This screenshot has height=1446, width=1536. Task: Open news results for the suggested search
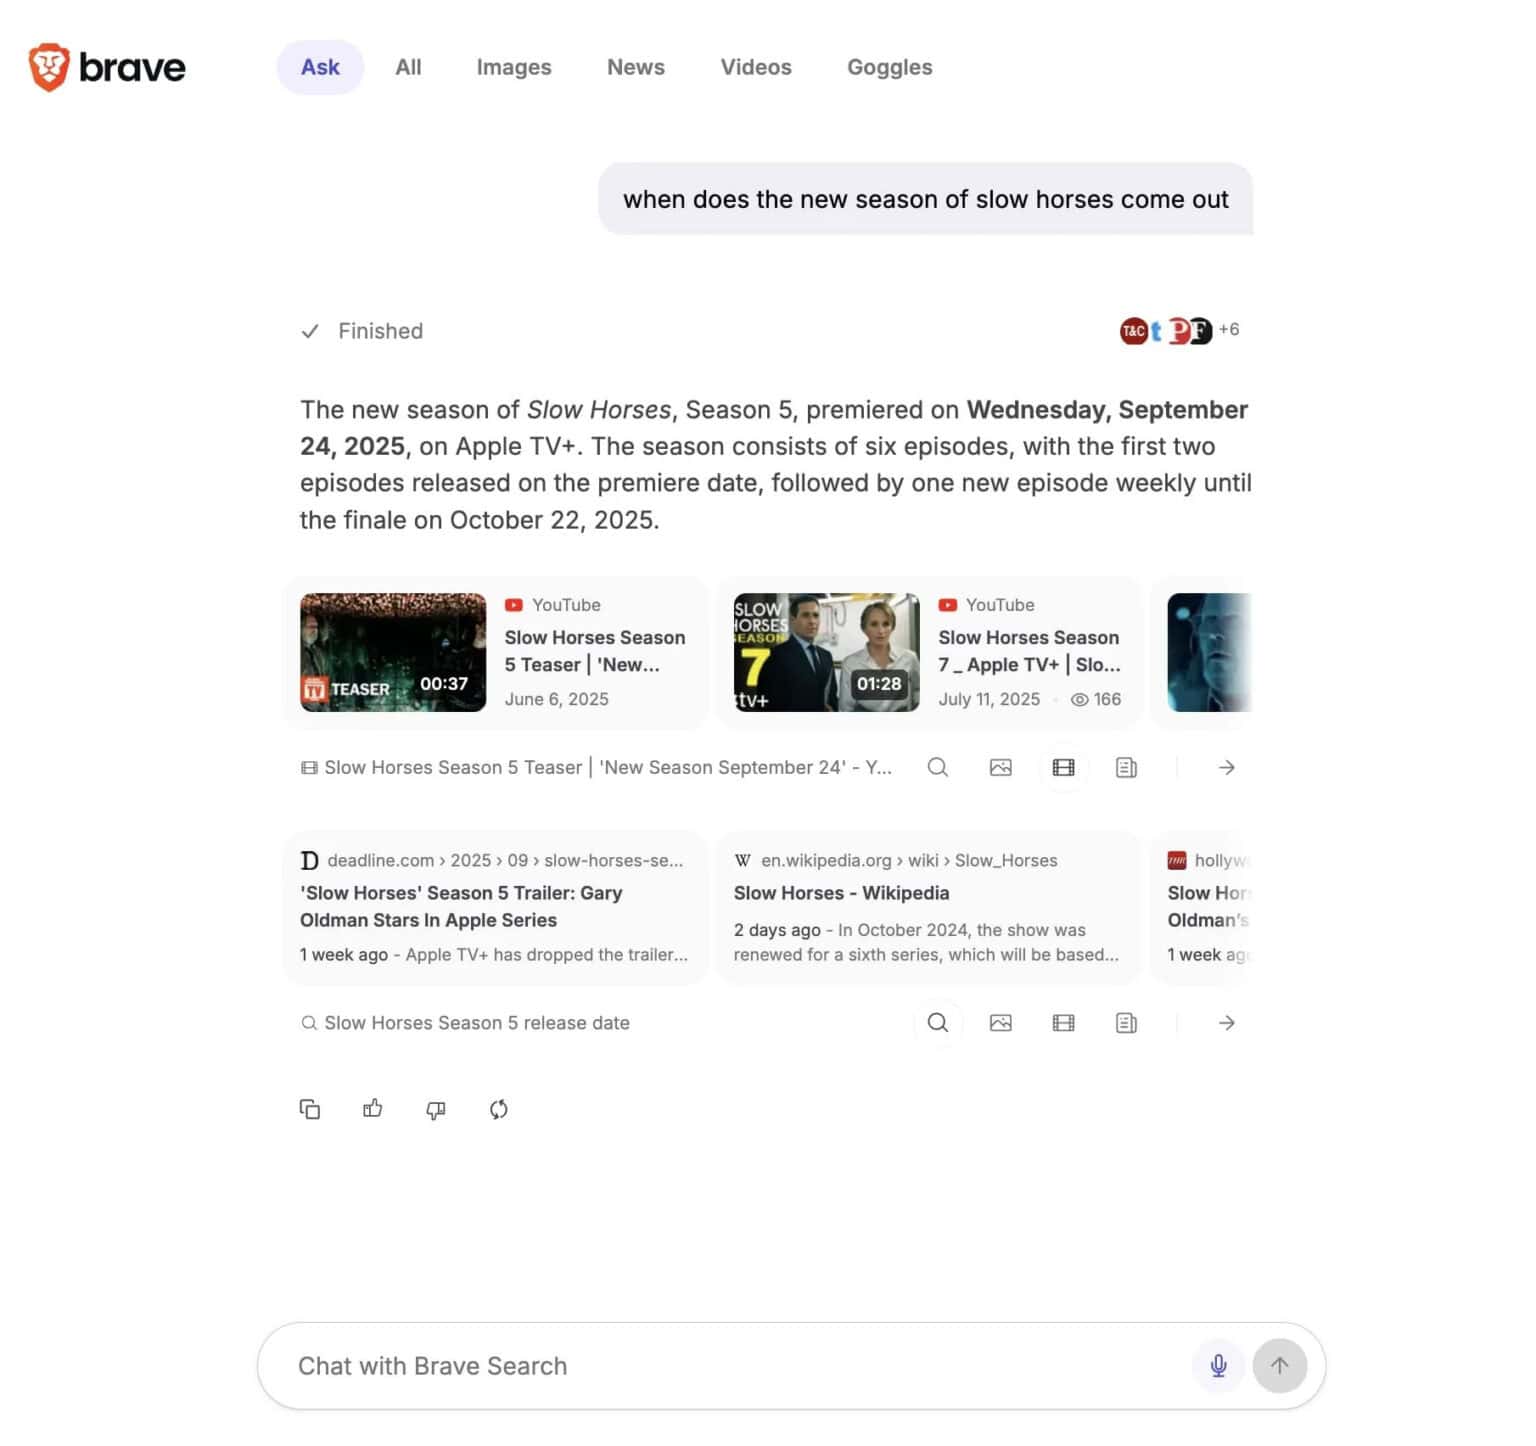point(1126,1022)
